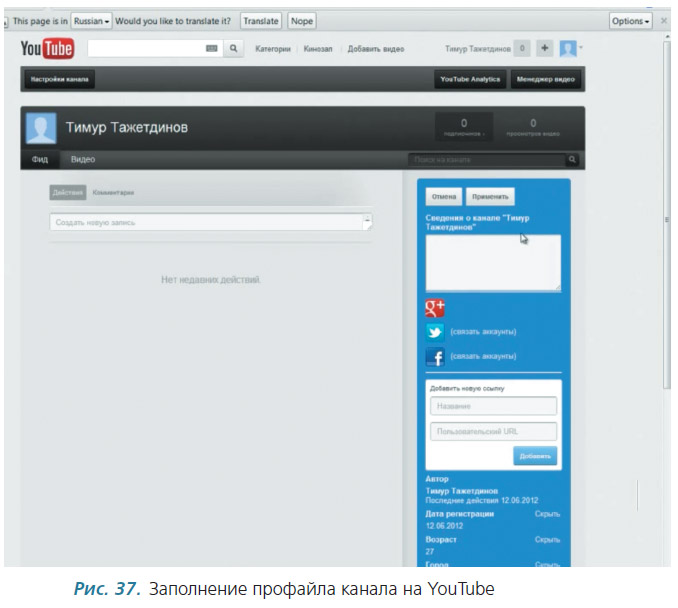
Task: Click the Пользовательский URL field
Action: [x=493, y=432]
